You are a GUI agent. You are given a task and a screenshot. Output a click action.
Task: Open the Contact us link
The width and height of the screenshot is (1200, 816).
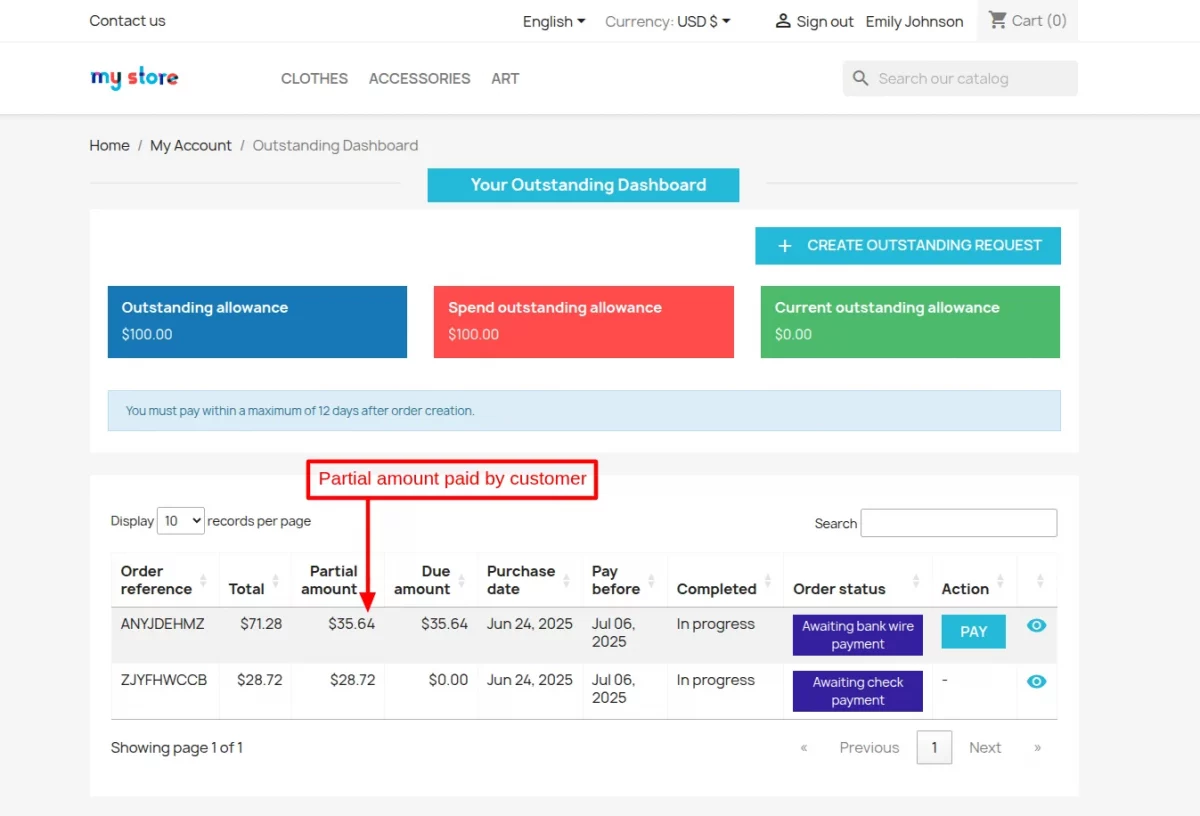(x=127, y=20)
